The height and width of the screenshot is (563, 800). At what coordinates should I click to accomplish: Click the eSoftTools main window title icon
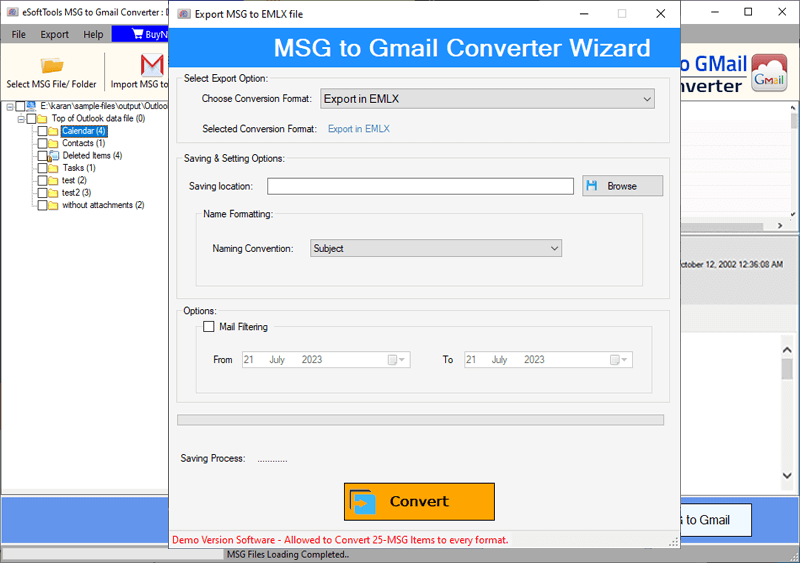(12, 12)
